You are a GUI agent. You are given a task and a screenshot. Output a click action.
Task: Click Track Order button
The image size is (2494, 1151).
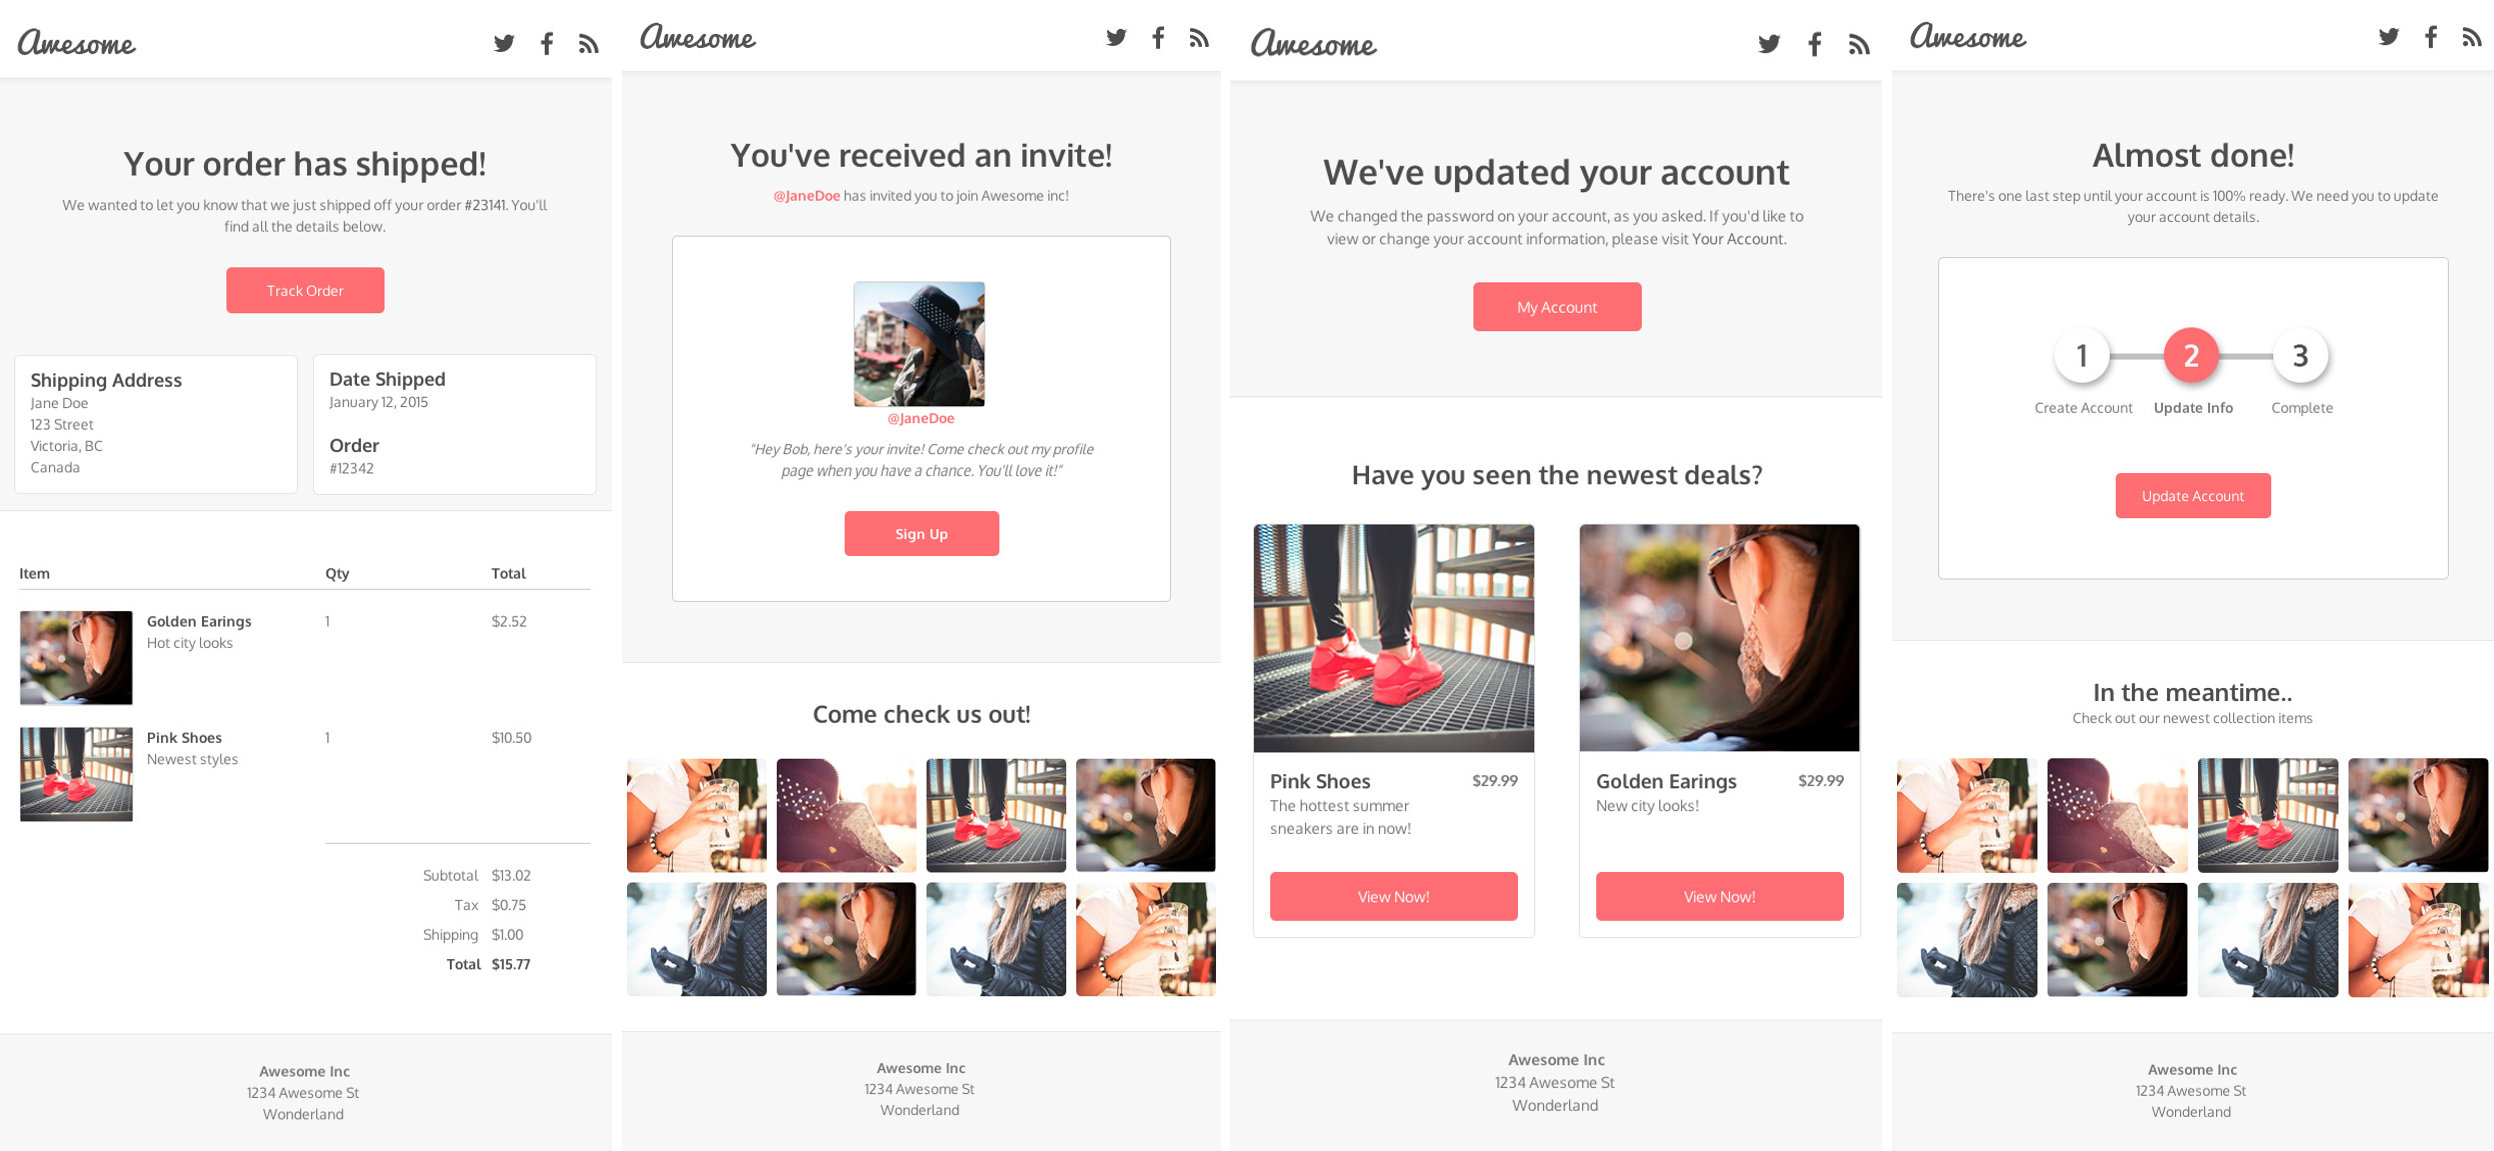tap(304, 289)
